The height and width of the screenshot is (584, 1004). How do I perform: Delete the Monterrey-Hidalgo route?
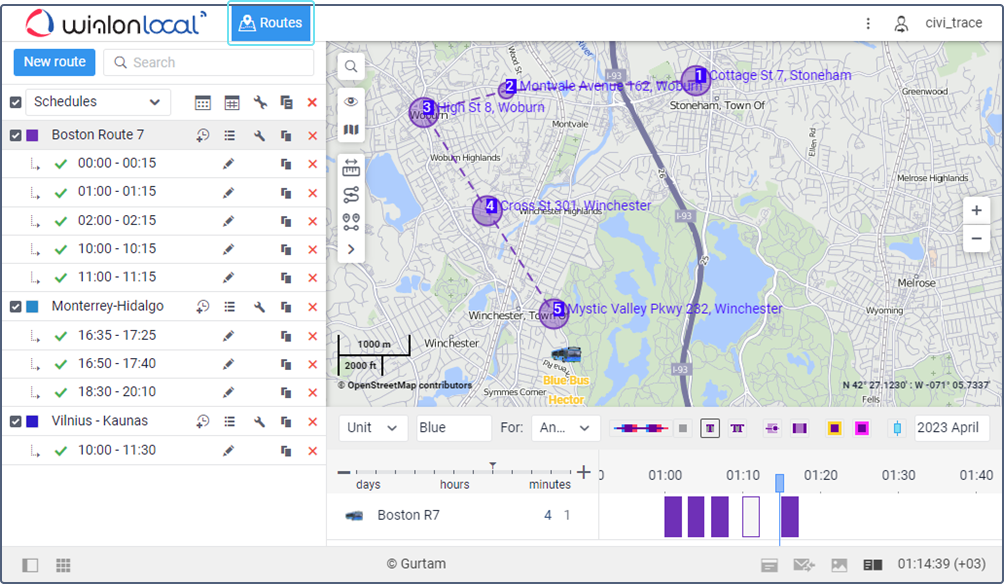coord(312,307)
